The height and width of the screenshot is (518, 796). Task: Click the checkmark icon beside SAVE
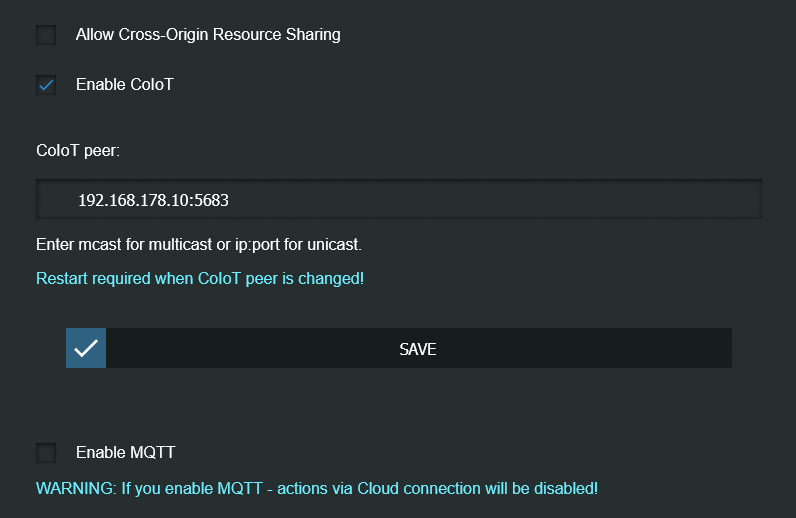(86, 348)
